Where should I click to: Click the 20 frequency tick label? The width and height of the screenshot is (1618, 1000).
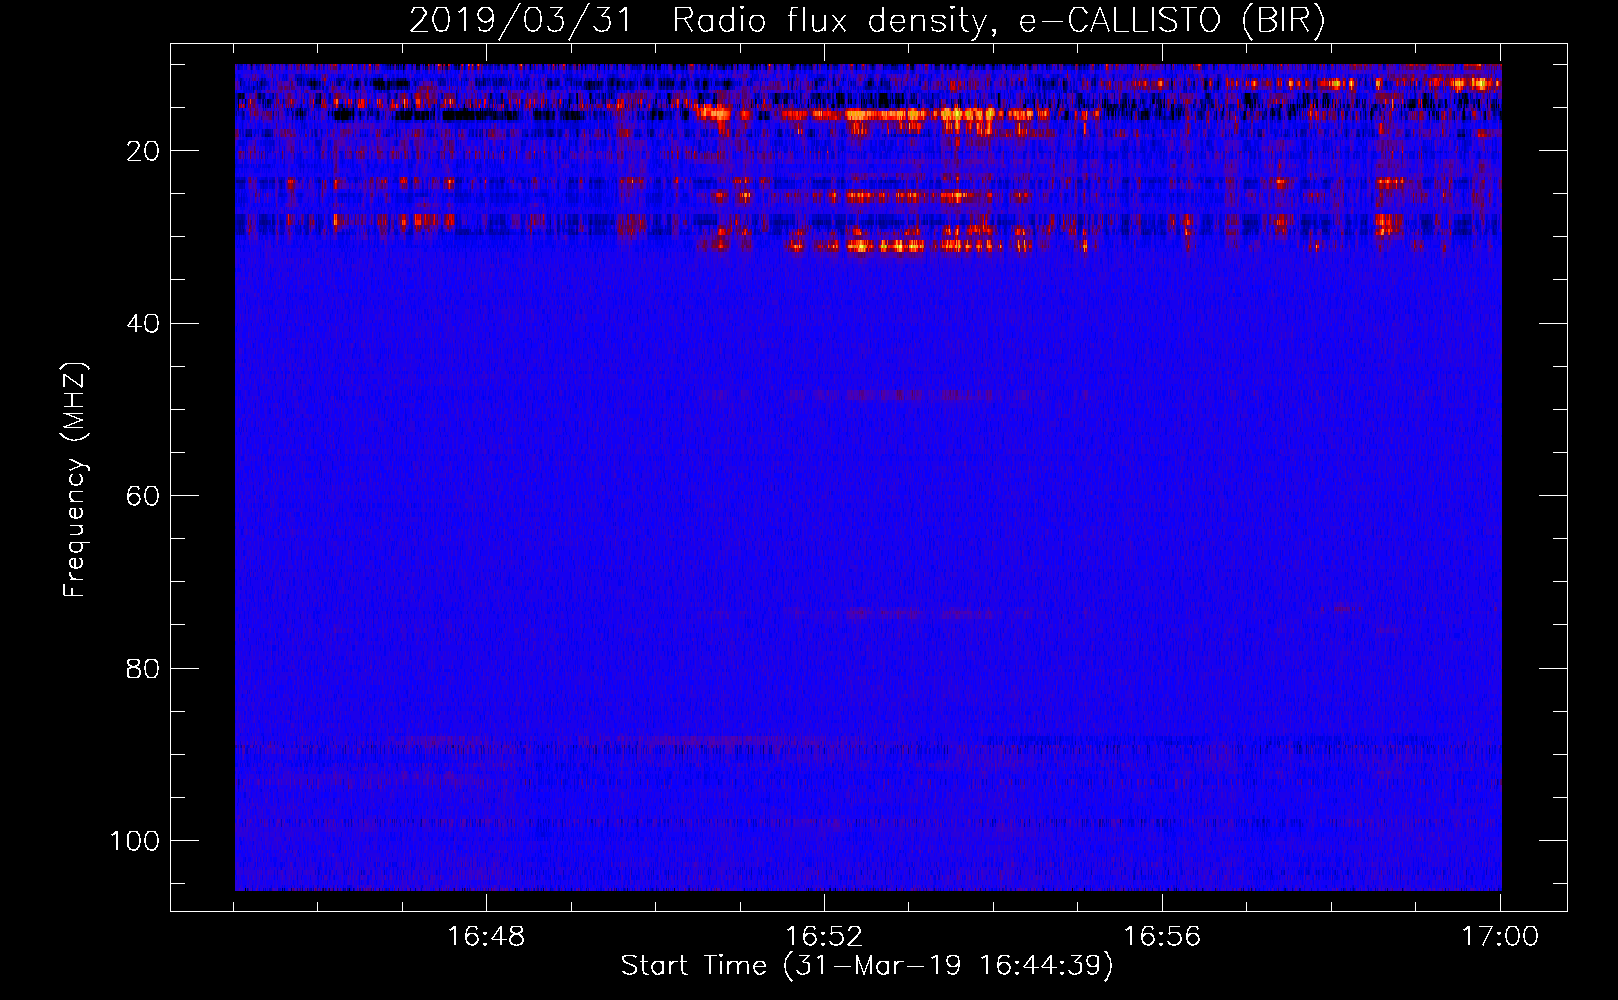pyautogui.click(x=143, y=151)
